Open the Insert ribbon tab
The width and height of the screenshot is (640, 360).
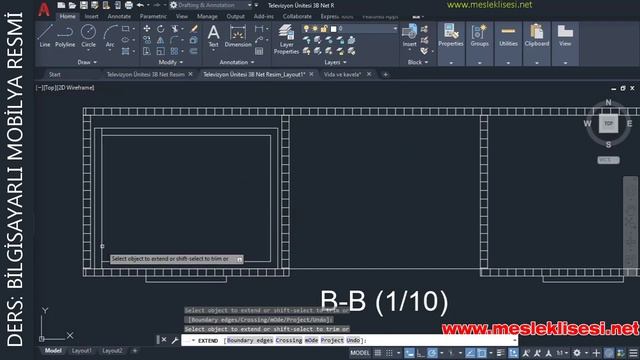[91, 17]
